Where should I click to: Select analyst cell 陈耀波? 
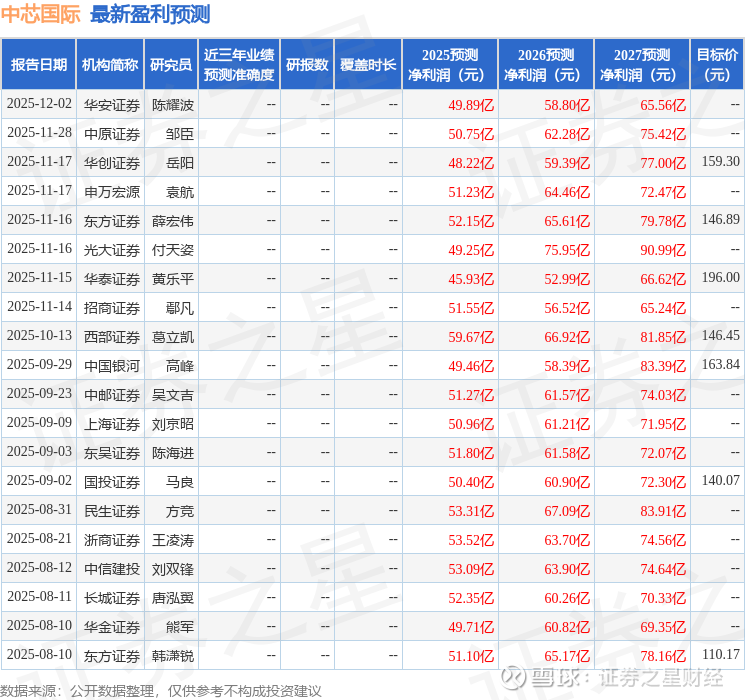pyautogui.click(x=173, y=105)
